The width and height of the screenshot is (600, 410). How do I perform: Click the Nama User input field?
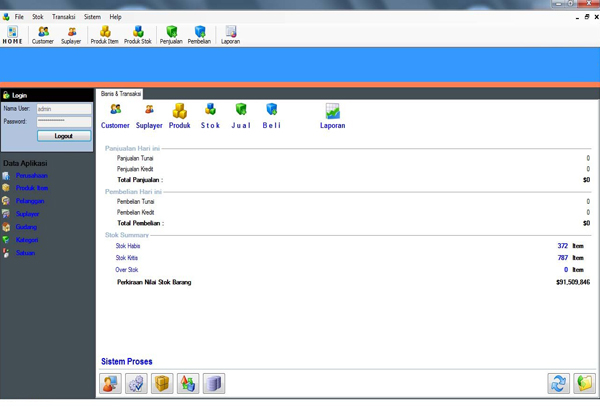[x=64, y=109]
